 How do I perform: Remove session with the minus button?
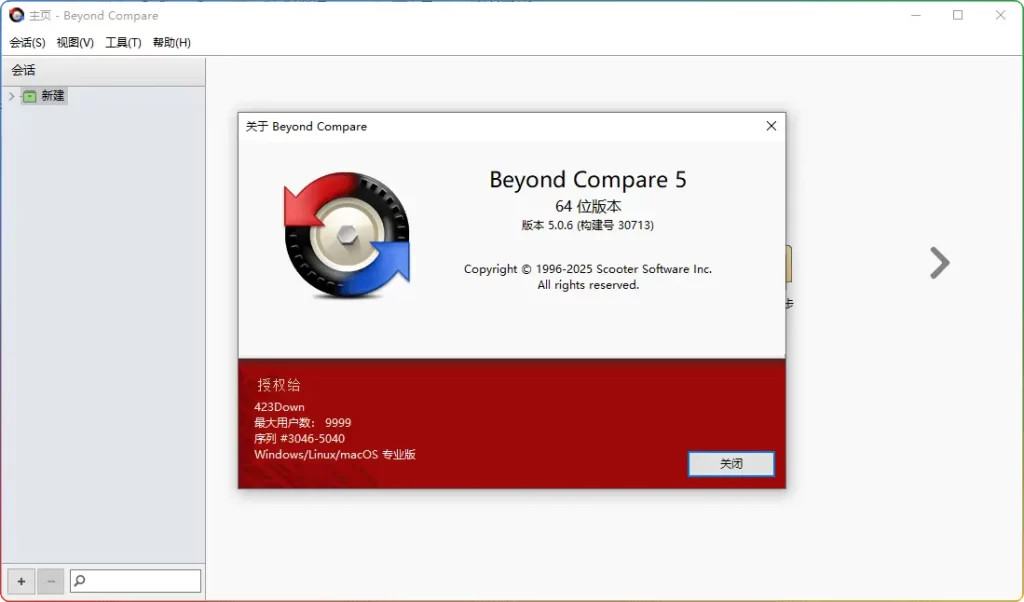tap(51, 581)
